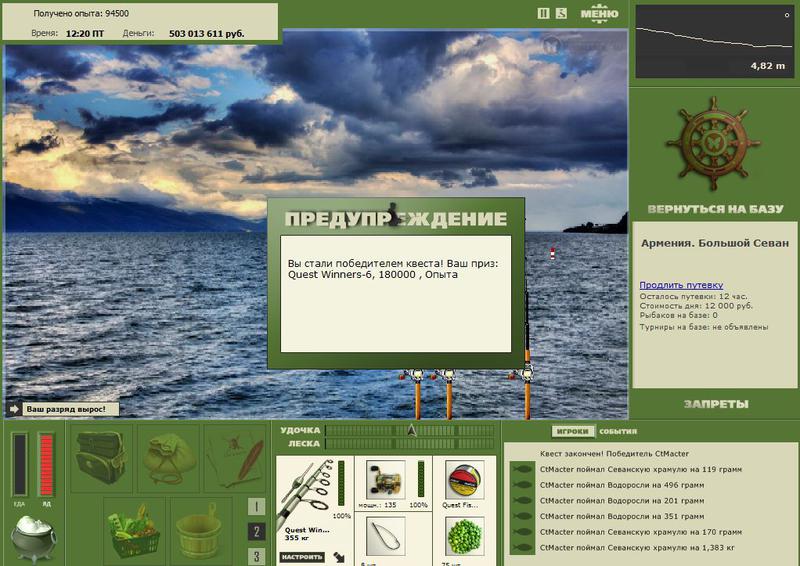
Task: Click the S icon next to pause
Action: pyautogui.click(x=561, y=14)
